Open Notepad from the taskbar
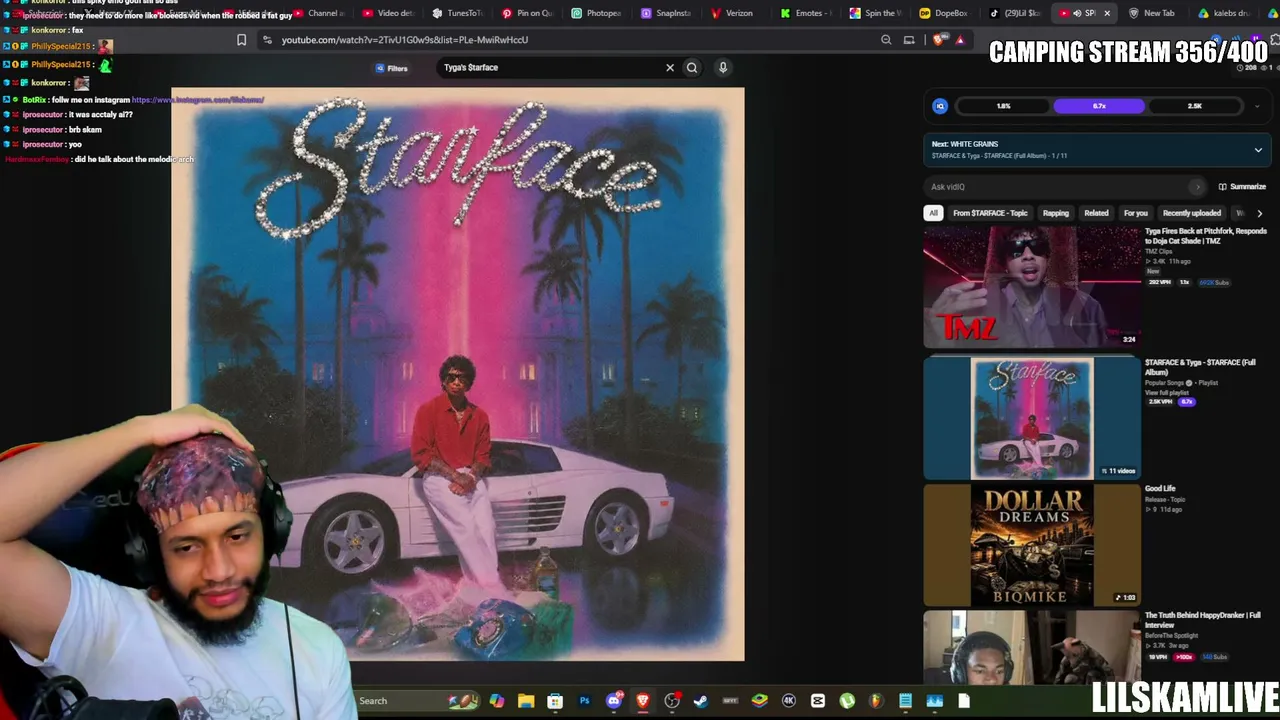Image resolution: width=1280 pixels, height=720 pixels. (905, 701)
